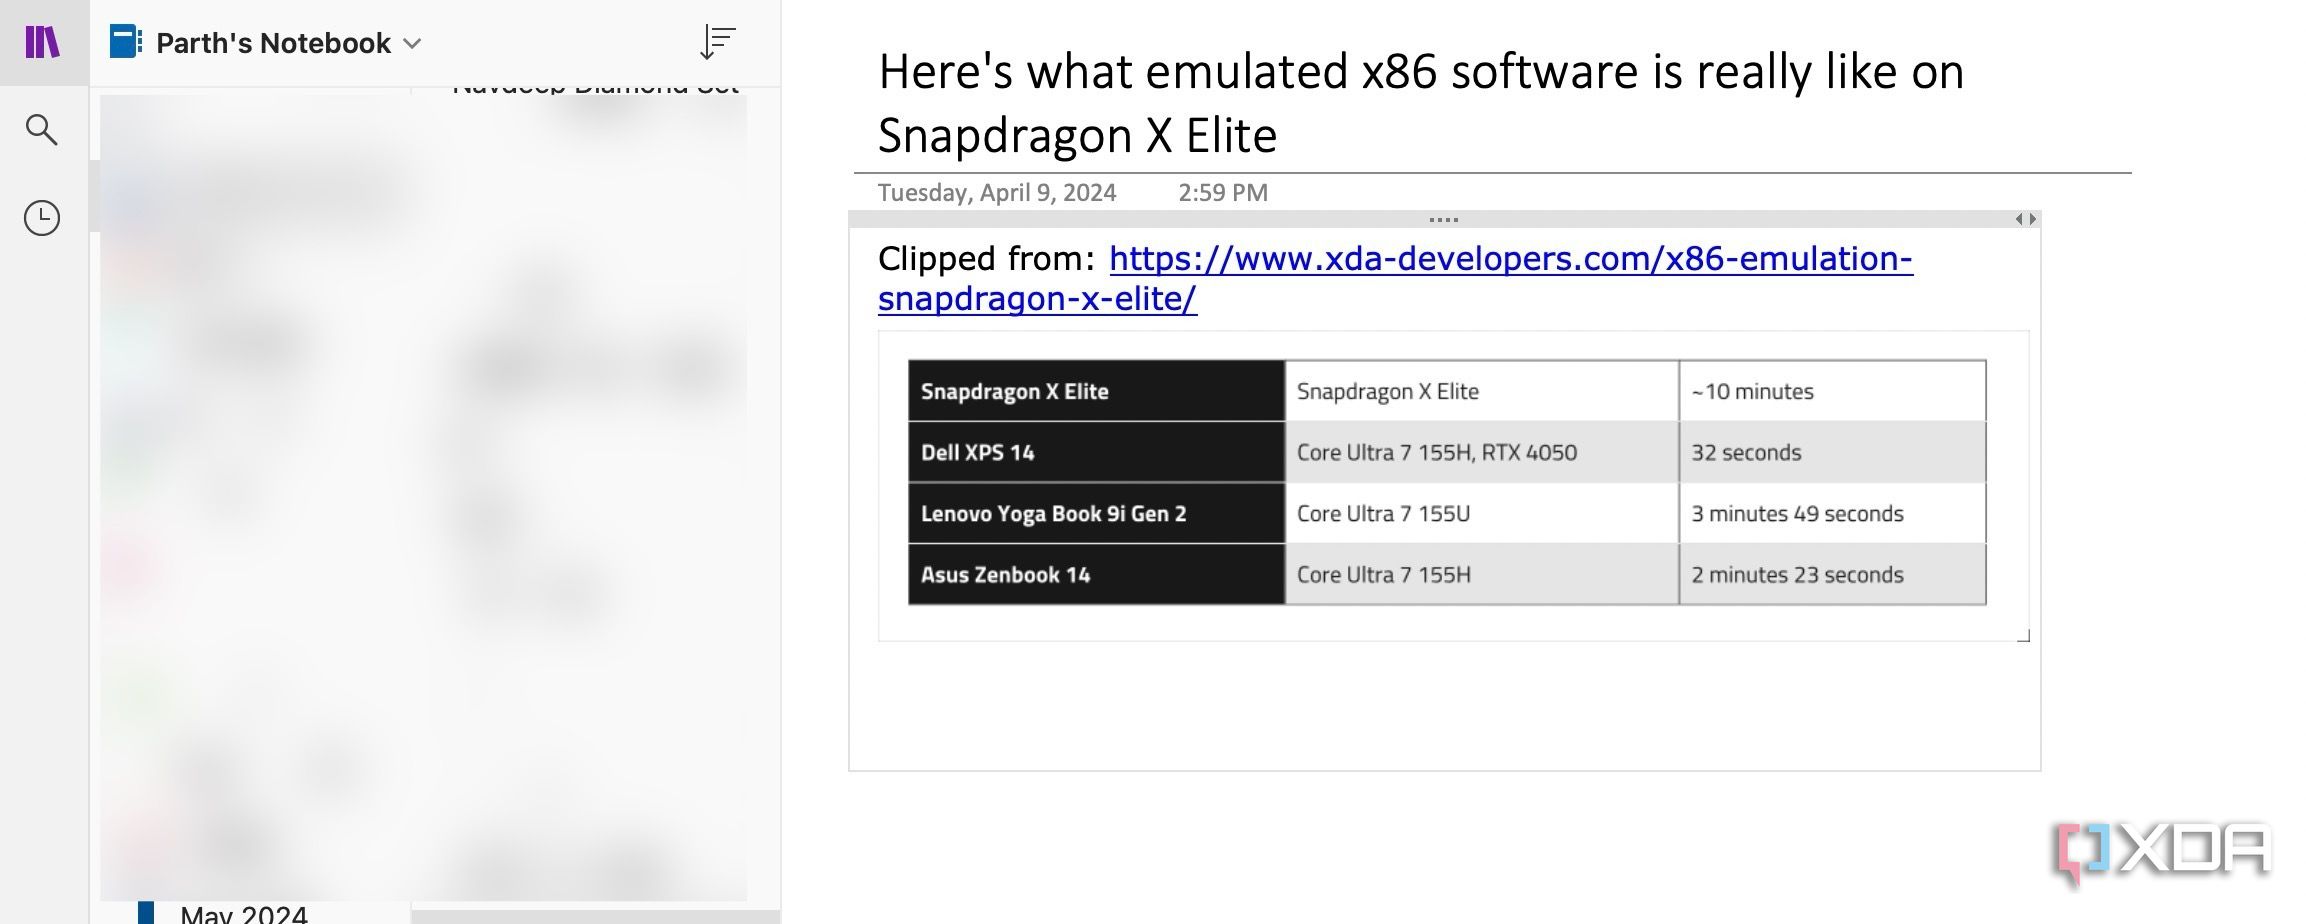2306x924 pixels.
Task: Open search with the magnifier icon
Action: [x=41, y=130]
